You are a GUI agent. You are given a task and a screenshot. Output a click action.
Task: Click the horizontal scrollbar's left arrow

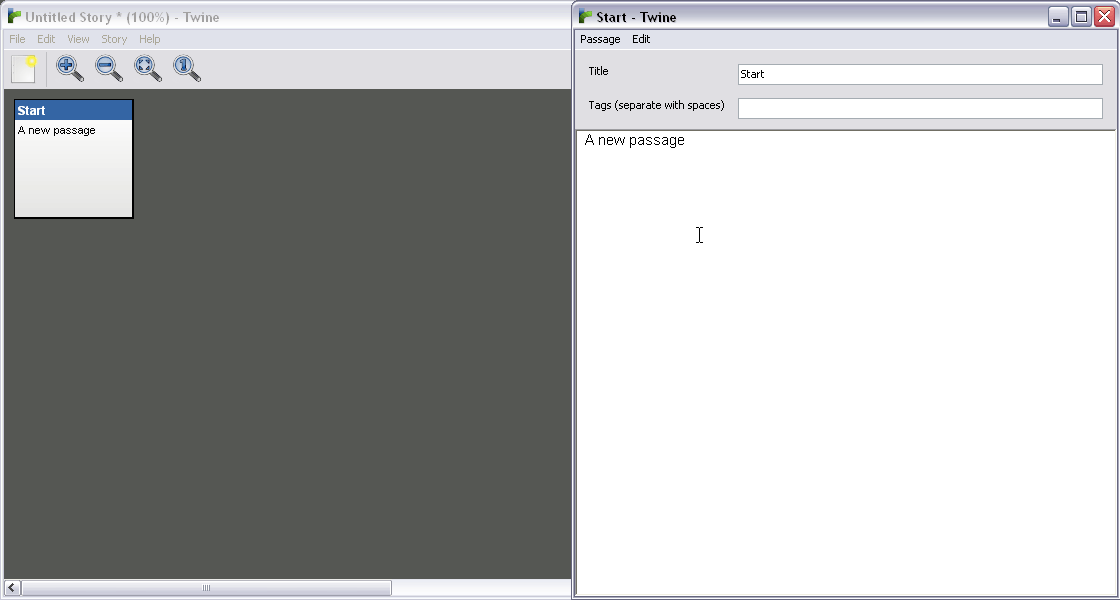[x=12, y=588]
